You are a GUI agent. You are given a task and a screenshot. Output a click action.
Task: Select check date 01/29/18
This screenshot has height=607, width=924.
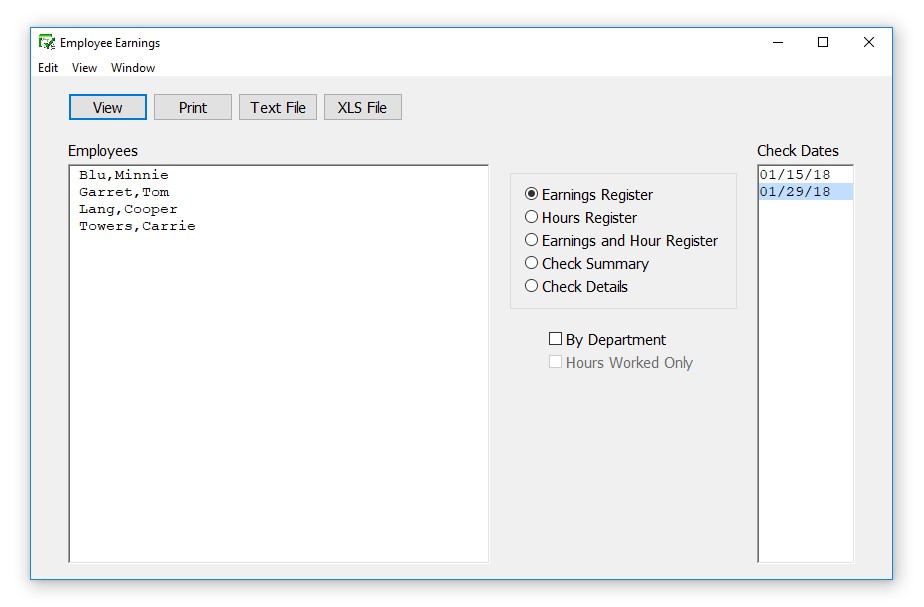pyautogui.click(x=795, y=192)
